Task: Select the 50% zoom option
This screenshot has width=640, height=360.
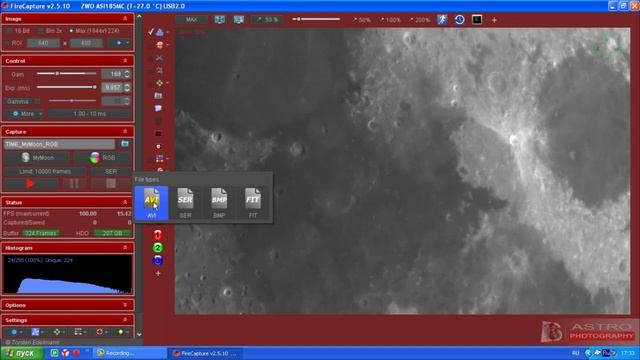Action: pyautogui.click(x=362, y=20)
